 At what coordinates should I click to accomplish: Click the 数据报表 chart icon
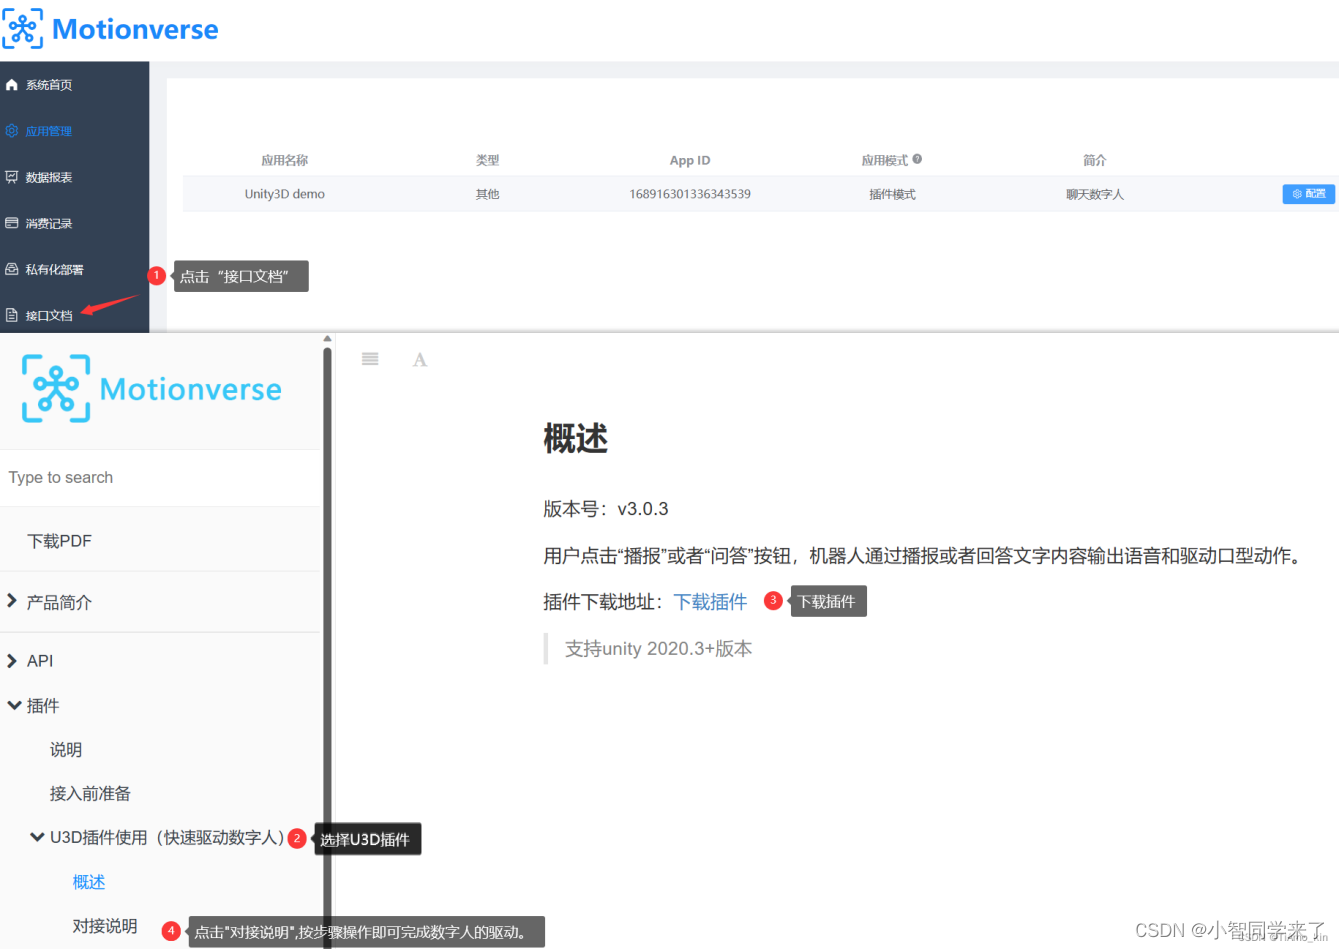[x=12, y=177]
